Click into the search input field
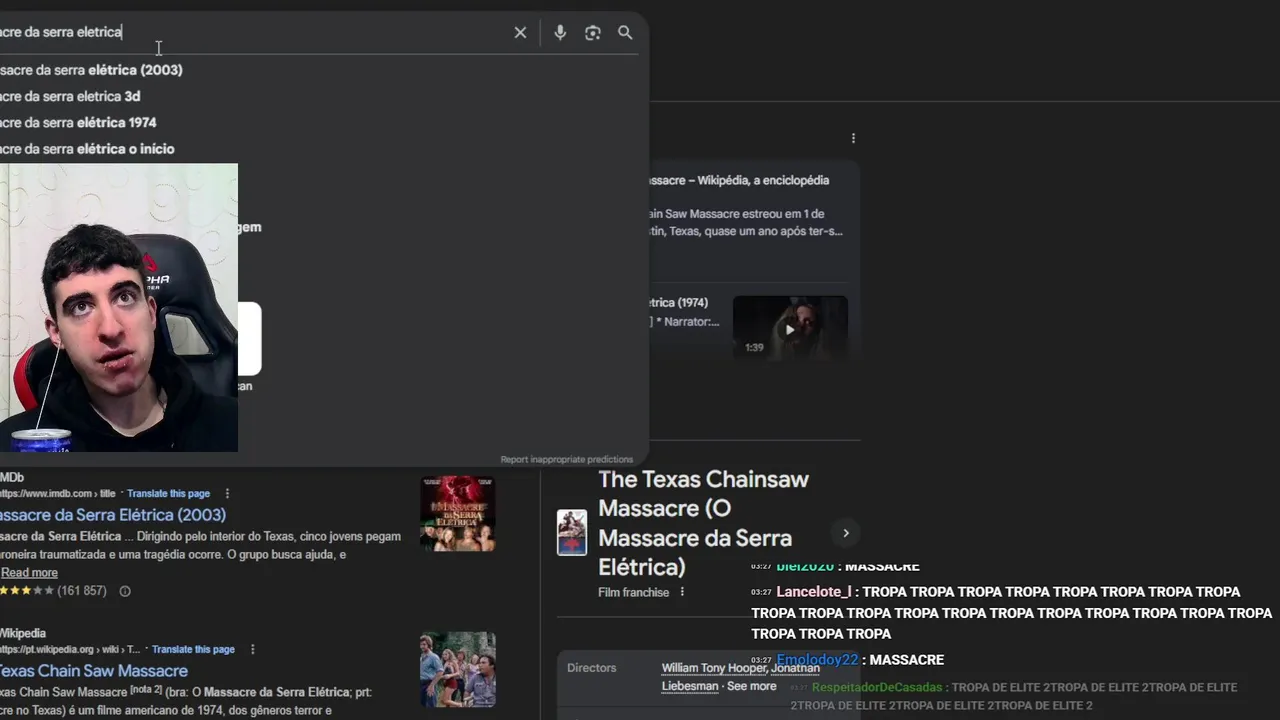Viewport: 1280px width, 720px height. 250,32
